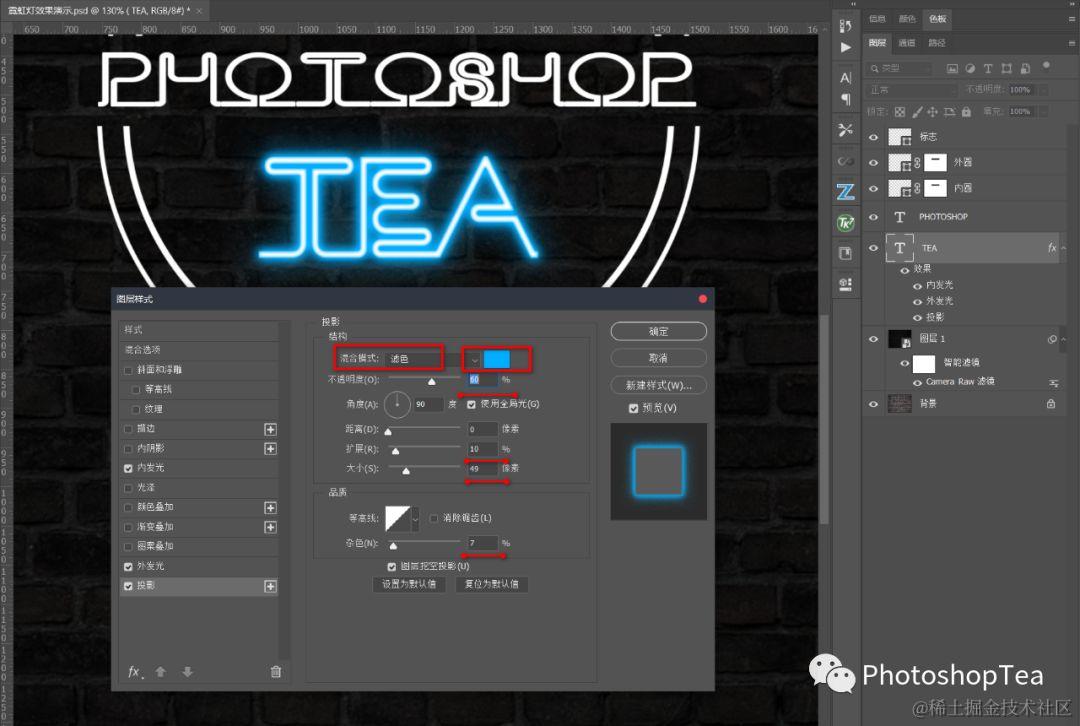The width and height of the screenshot is (1080, 726).
Task: Click the 复位为默认值 button
Action: coord(491,584)
